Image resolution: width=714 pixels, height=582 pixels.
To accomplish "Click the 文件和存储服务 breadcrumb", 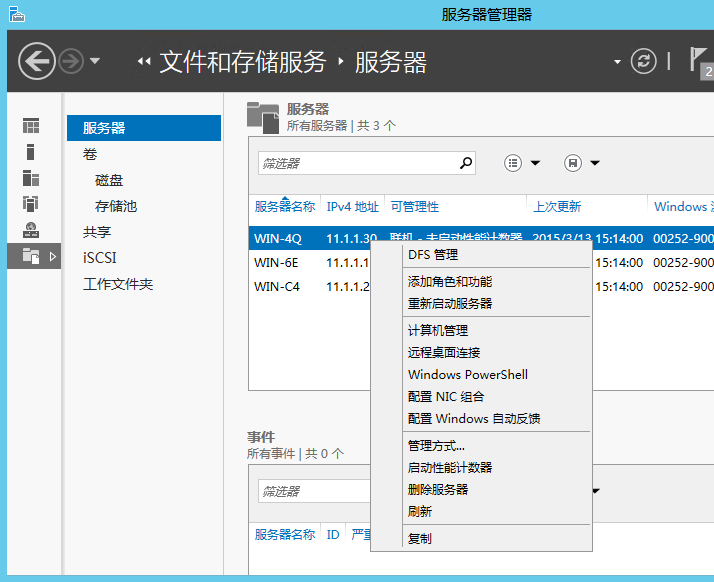I will click(x=243, y=61).
